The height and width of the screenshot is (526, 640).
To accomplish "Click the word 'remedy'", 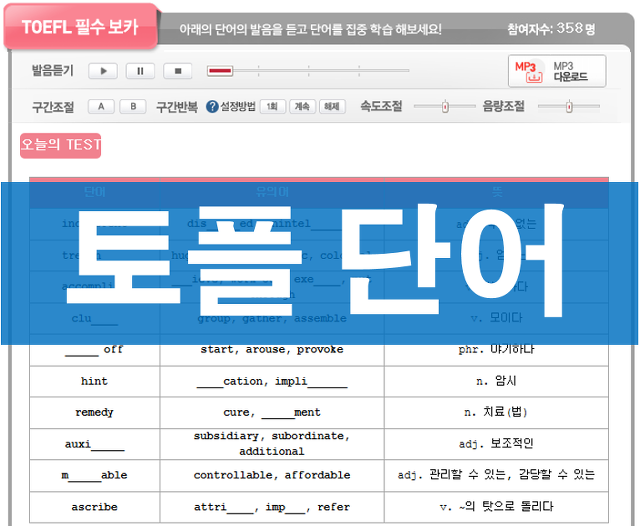I will pyautogui.click(x=94, y=413).
